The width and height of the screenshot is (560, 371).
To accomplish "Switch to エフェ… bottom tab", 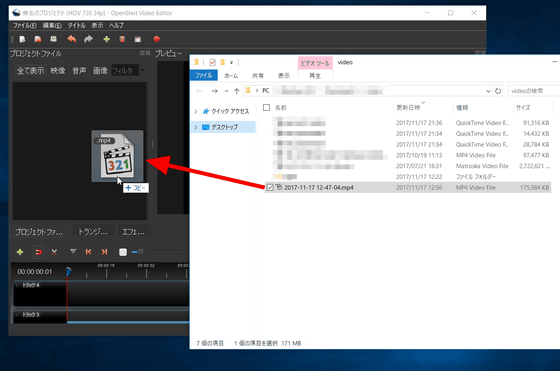I will click(x=133, y=232).
